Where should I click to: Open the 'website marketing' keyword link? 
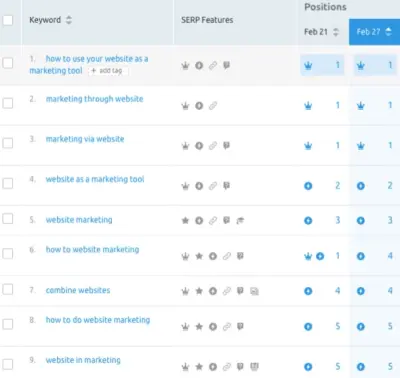click(x=79, y=220)
